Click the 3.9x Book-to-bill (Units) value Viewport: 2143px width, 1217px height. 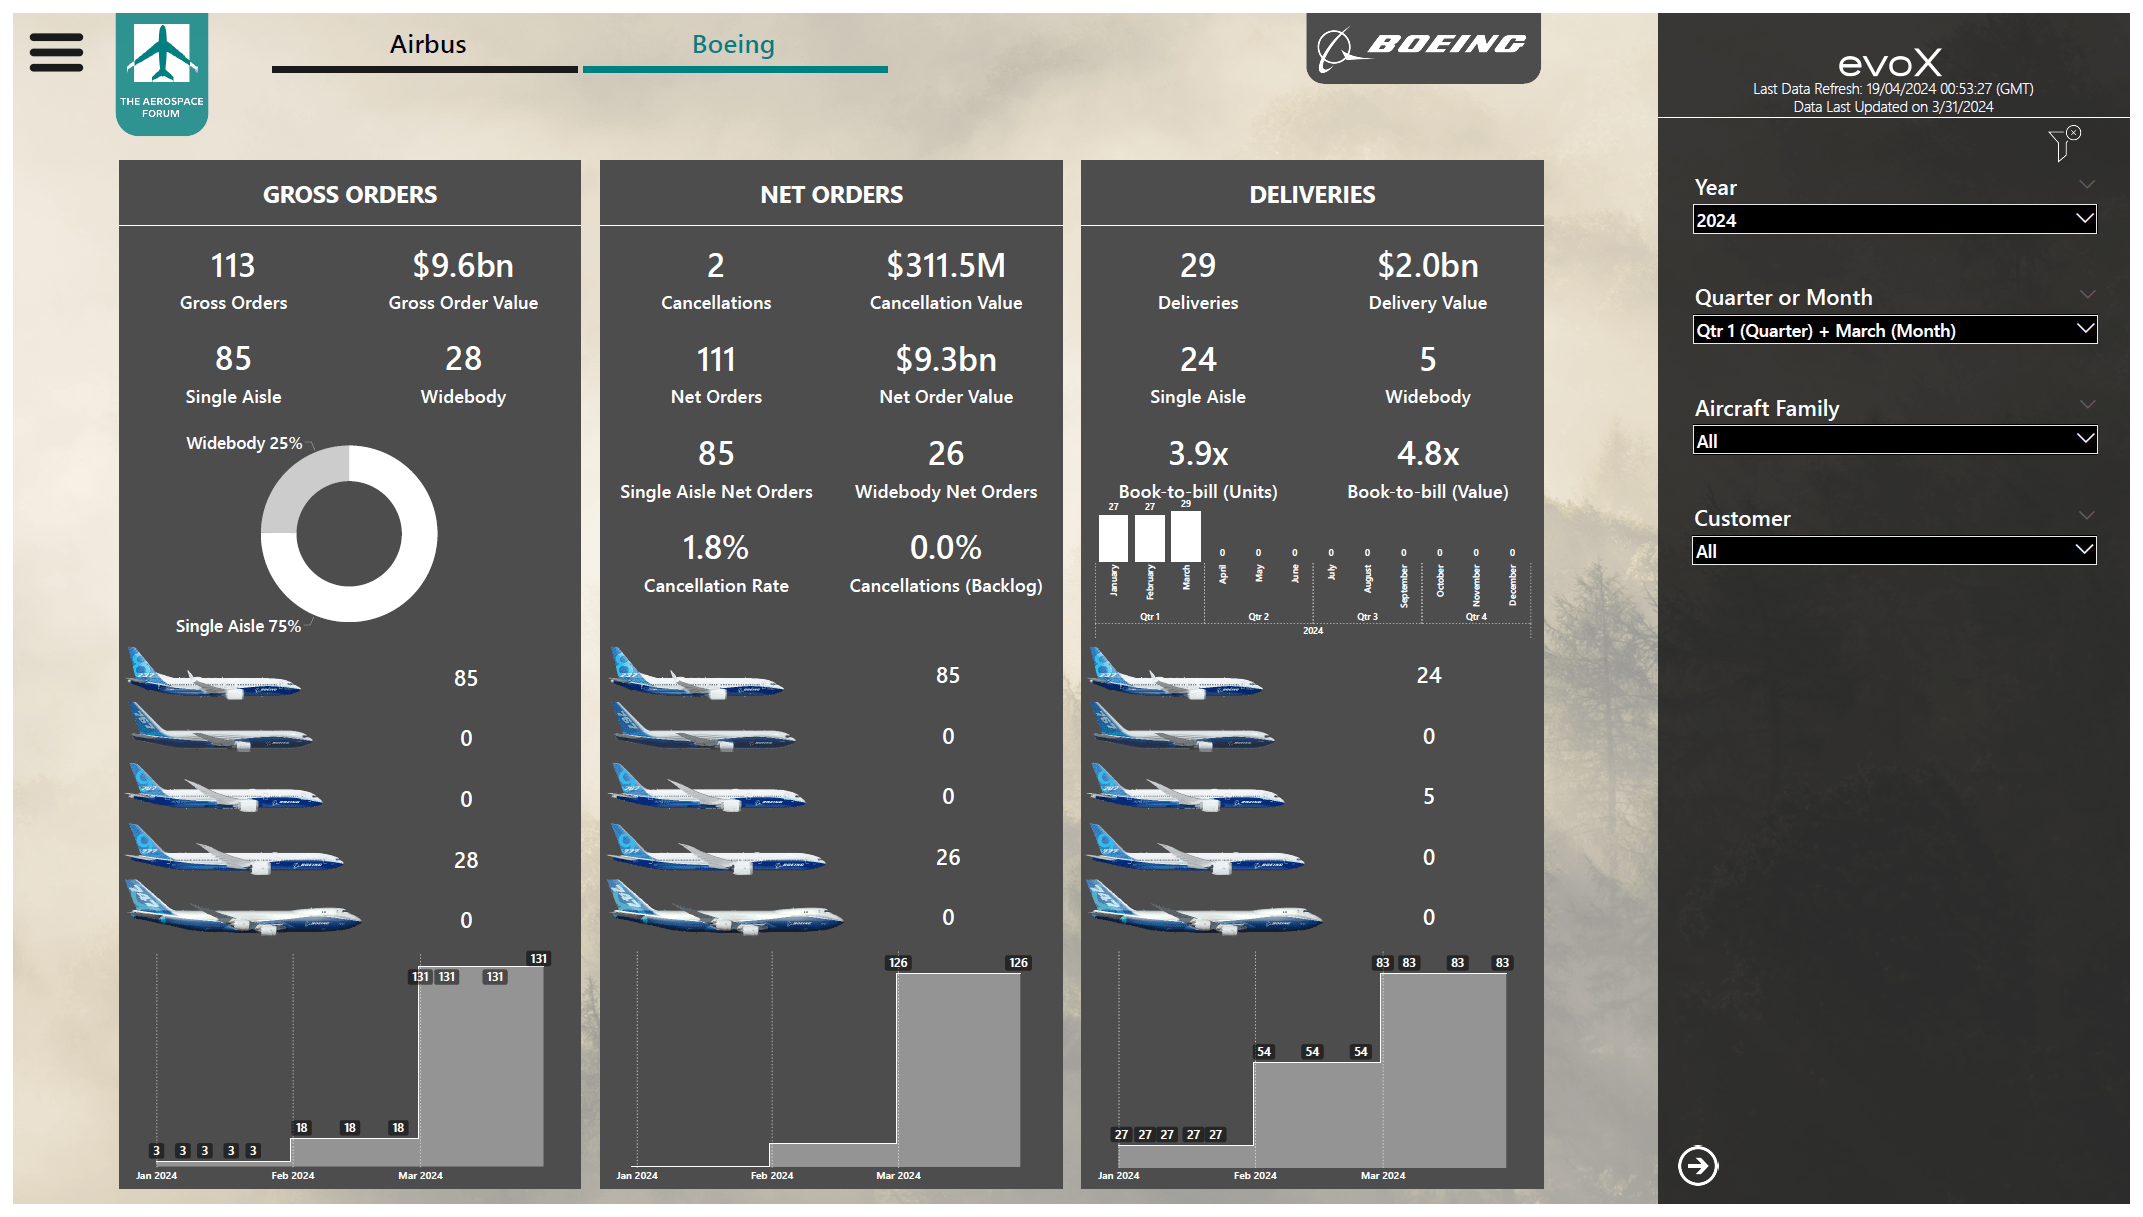[x=1198, y=454]
